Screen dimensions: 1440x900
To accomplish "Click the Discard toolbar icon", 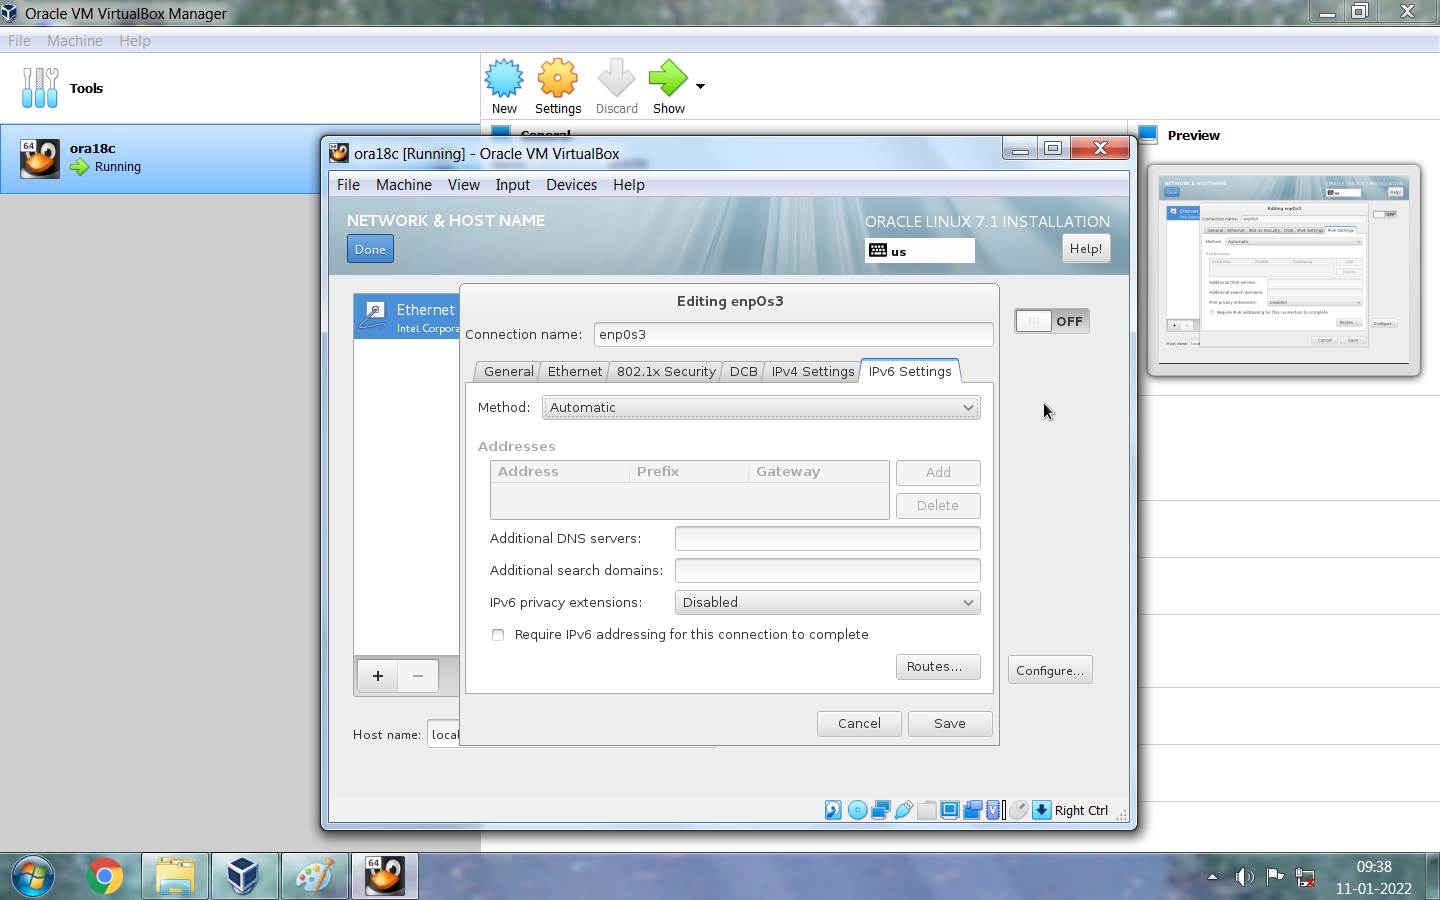I will point(616,78).
